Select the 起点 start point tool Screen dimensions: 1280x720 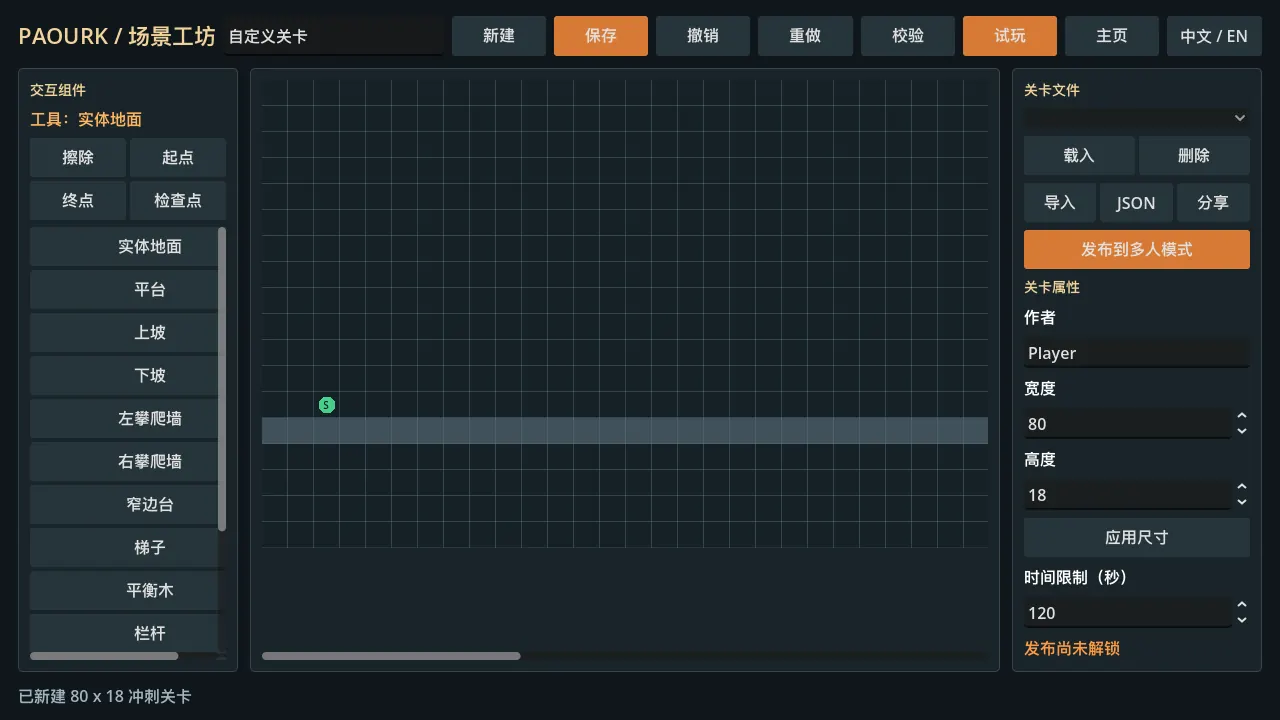[x=178, y=157]
